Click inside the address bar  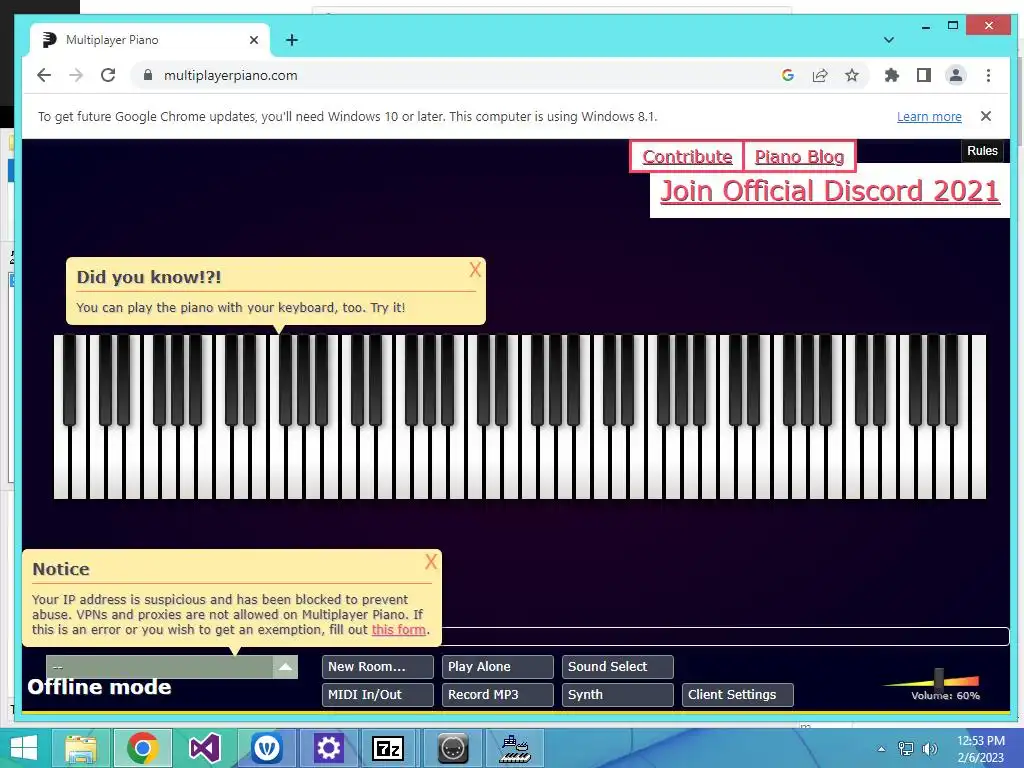[457, 75]
